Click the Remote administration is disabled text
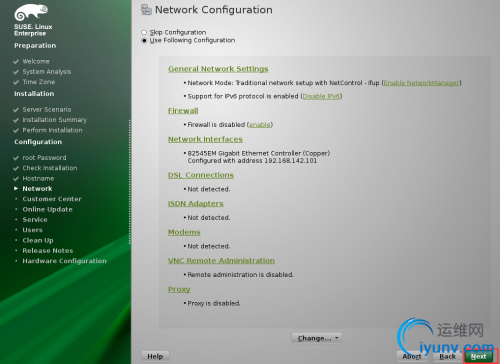 tap(240, 275)
